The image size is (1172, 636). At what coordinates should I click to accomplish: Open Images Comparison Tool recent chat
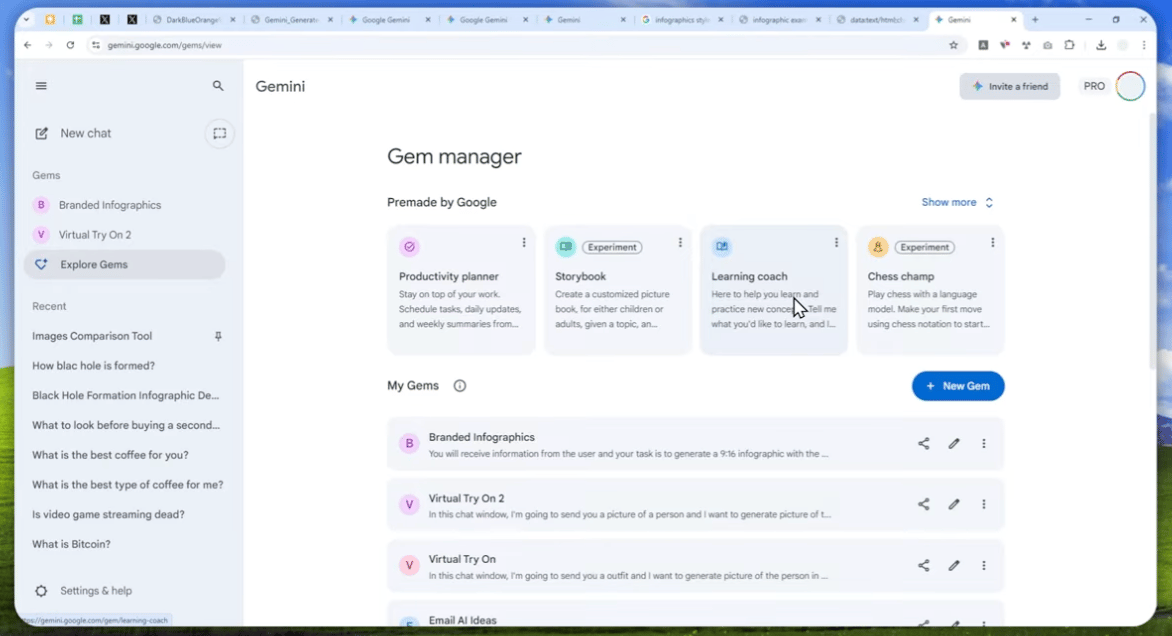pos(92,336)
